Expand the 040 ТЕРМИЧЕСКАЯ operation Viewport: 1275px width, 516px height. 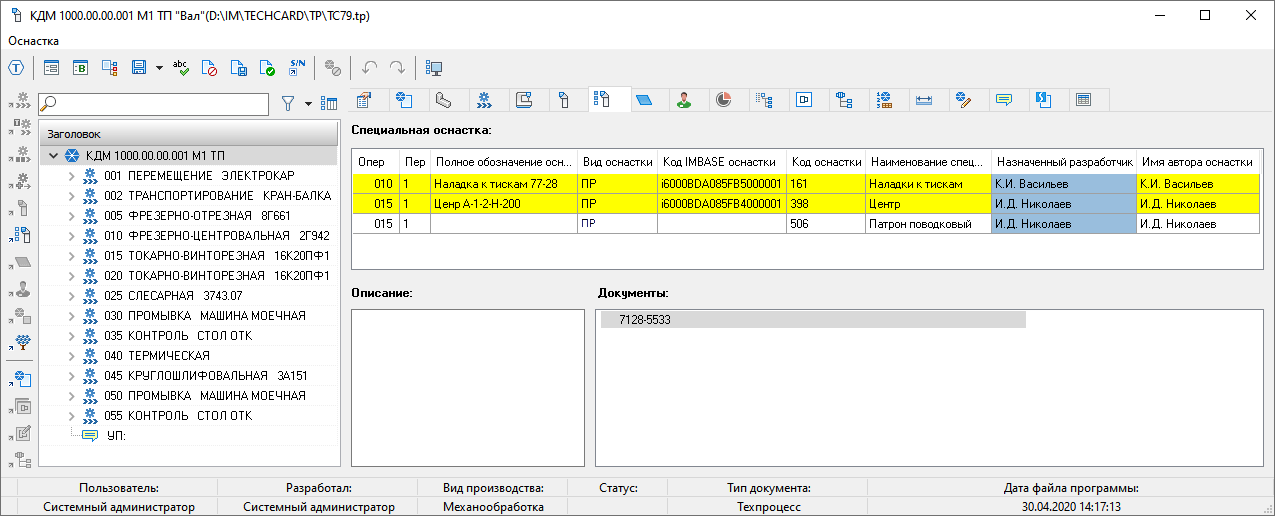click(72, 356)
